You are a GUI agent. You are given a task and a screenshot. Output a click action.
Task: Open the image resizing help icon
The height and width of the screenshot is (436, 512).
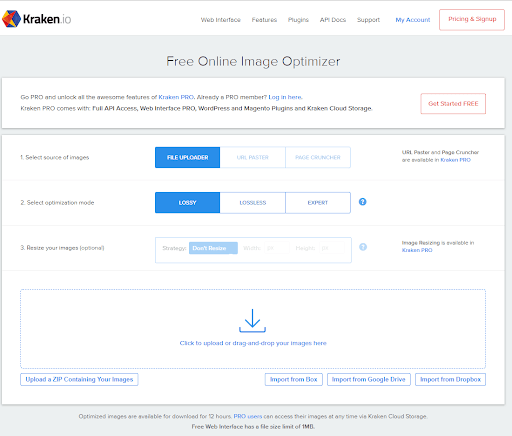point(363,247)
